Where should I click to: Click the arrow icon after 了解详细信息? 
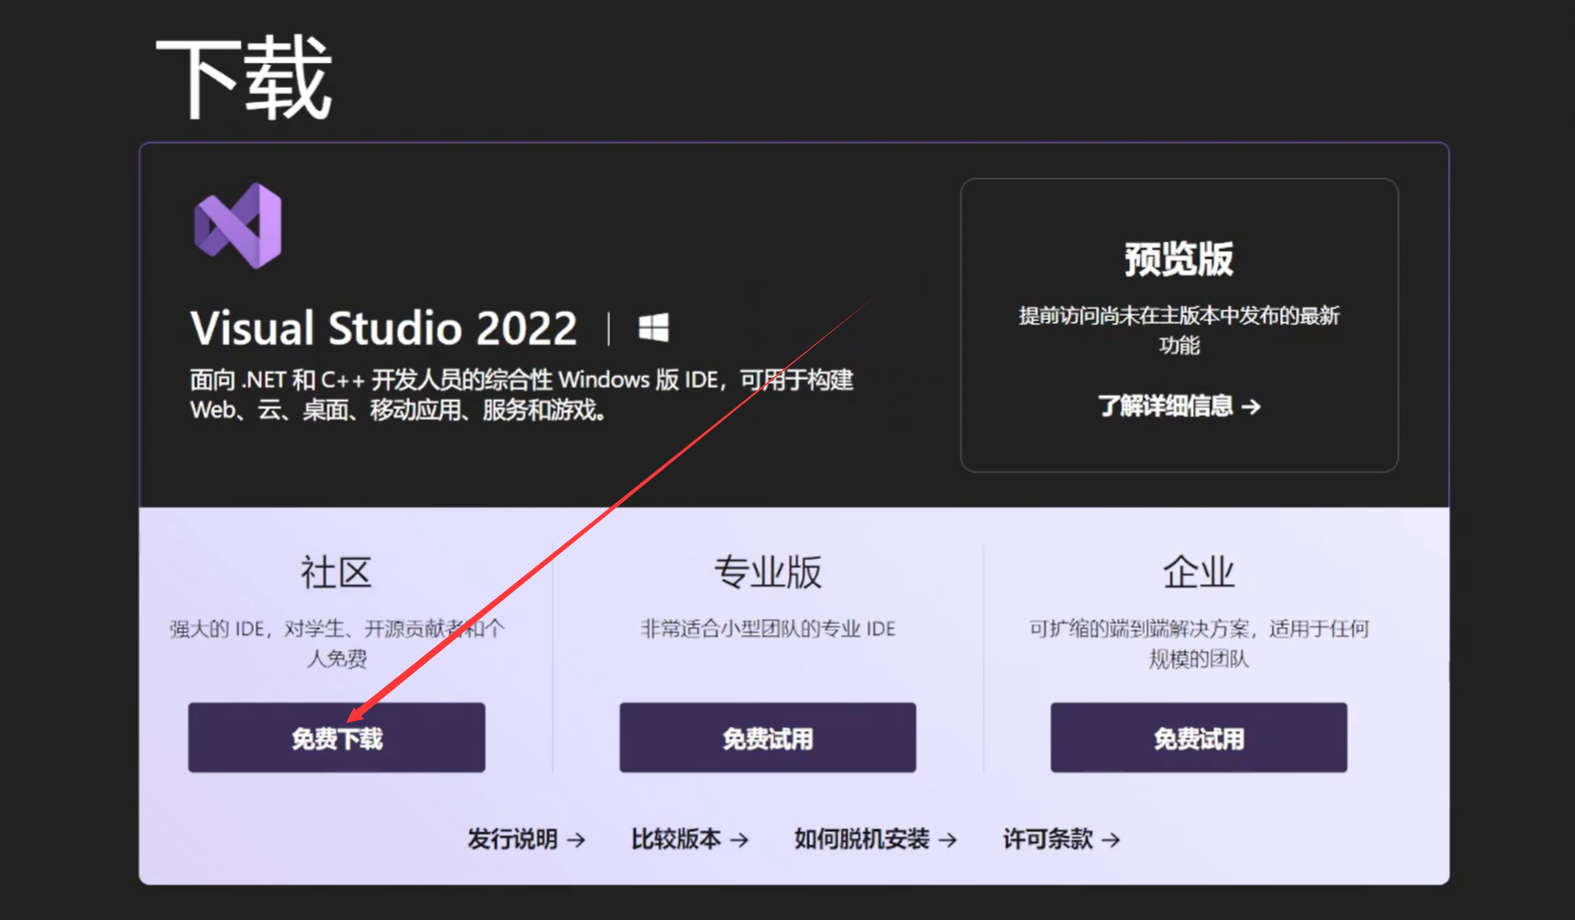(1251, 407)
